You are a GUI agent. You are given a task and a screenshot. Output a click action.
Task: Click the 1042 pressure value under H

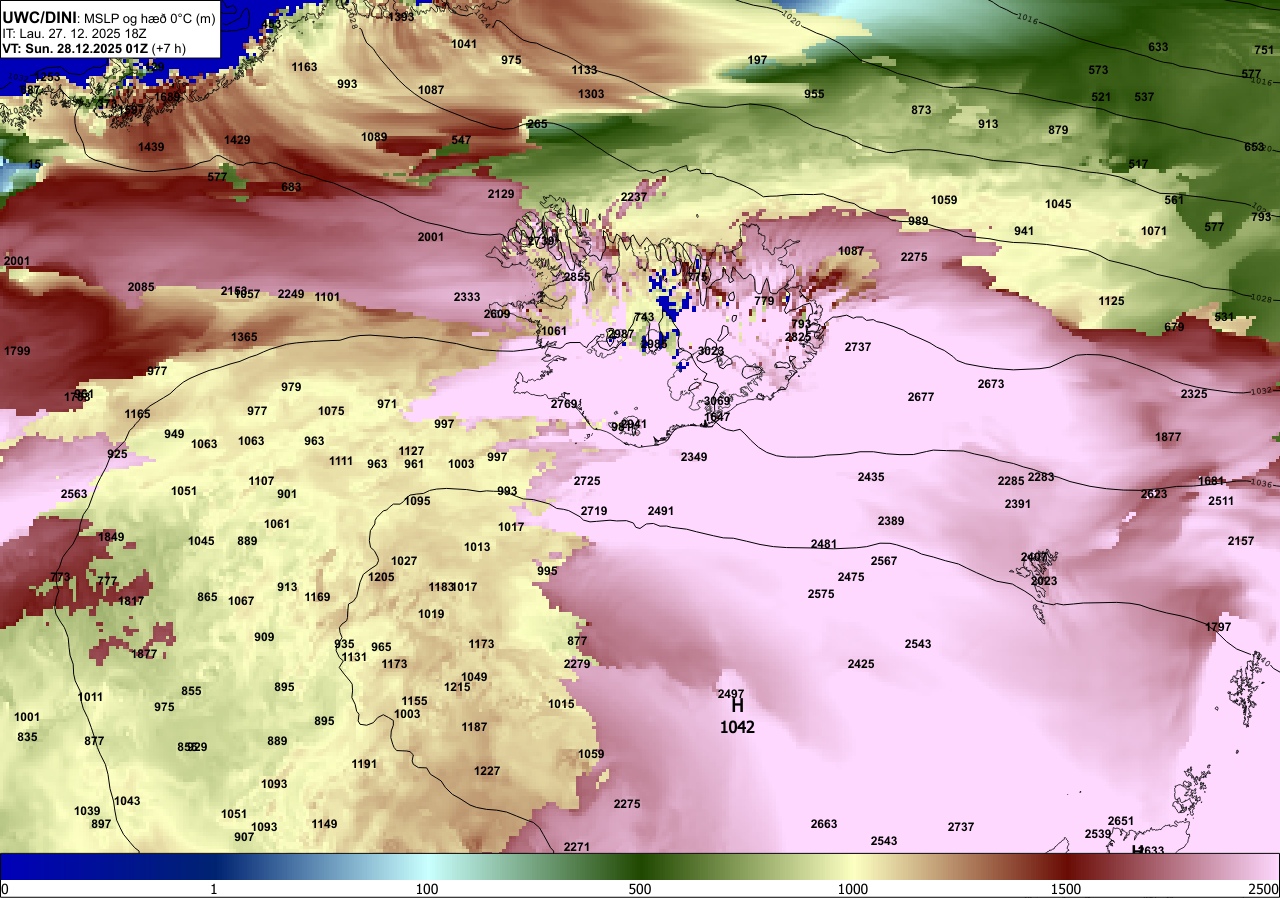737,727
